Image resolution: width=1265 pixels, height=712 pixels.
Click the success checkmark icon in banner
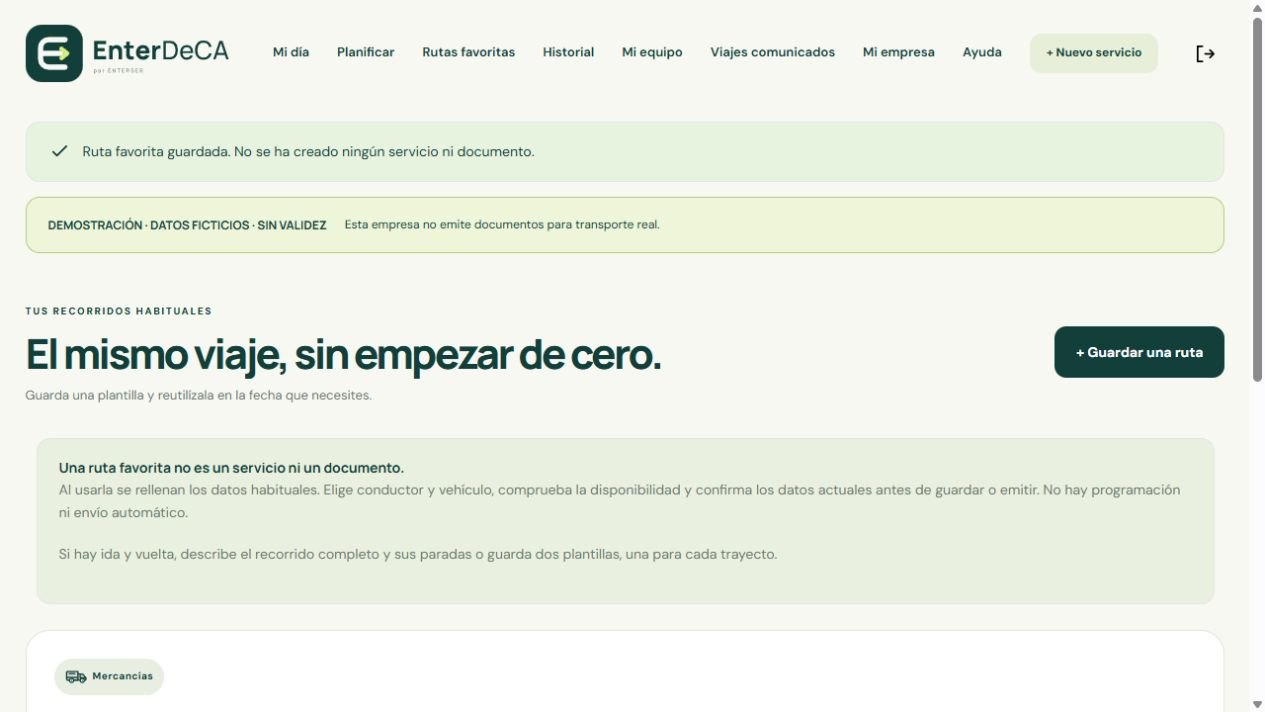(60, 151)
